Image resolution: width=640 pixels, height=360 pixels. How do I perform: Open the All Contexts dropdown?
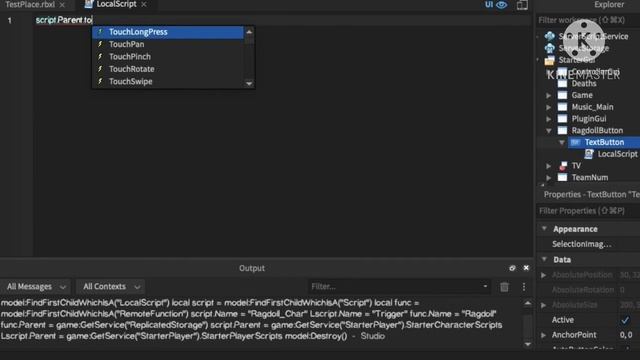(x=111, y=287)
